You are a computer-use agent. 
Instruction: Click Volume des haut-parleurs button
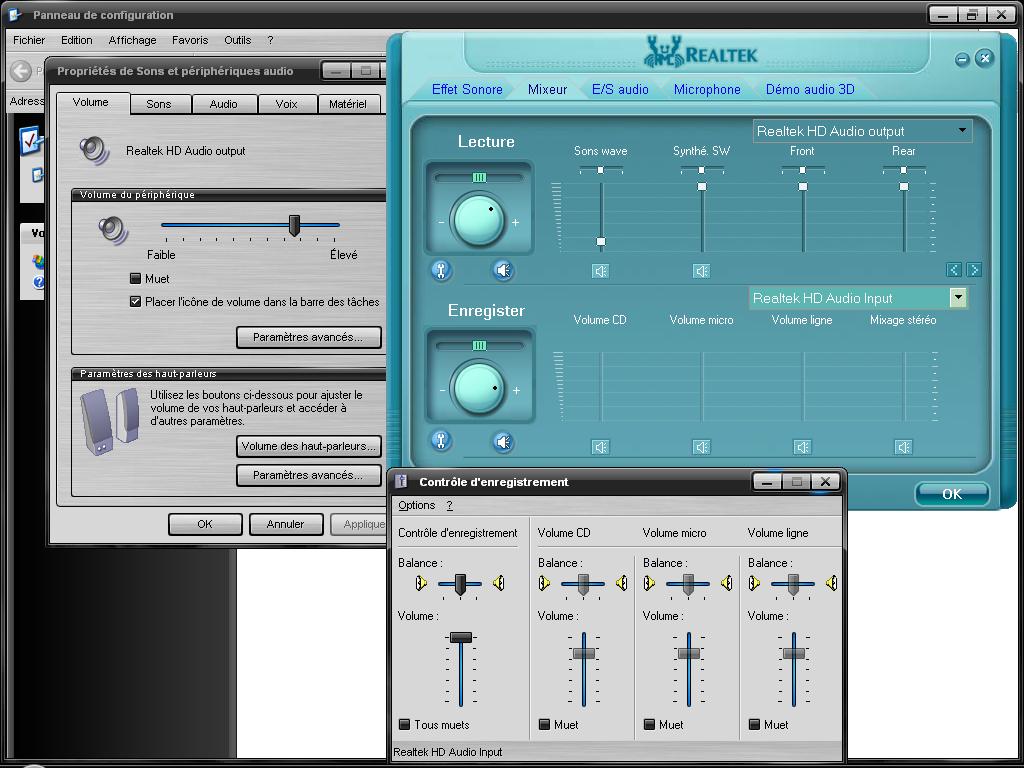(x=308, y=447)
